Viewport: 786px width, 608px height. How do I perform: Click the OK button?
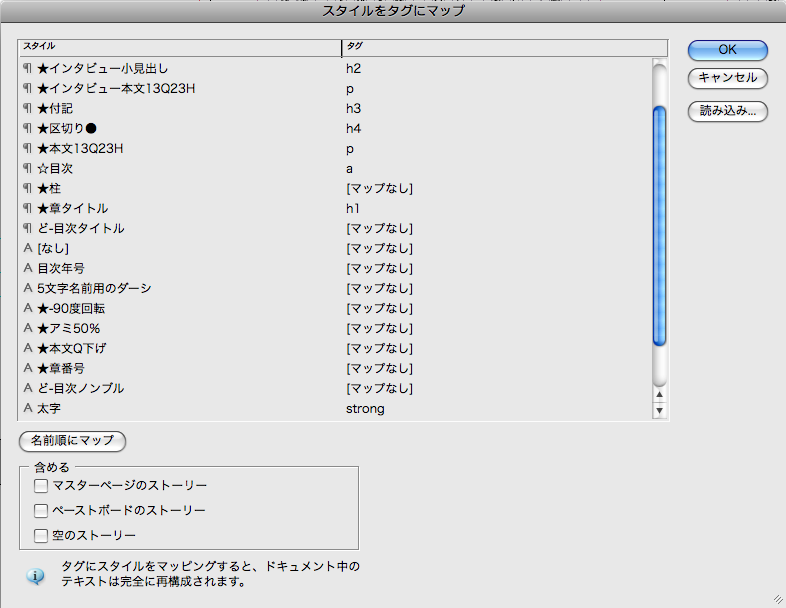(x=727, y=50)
